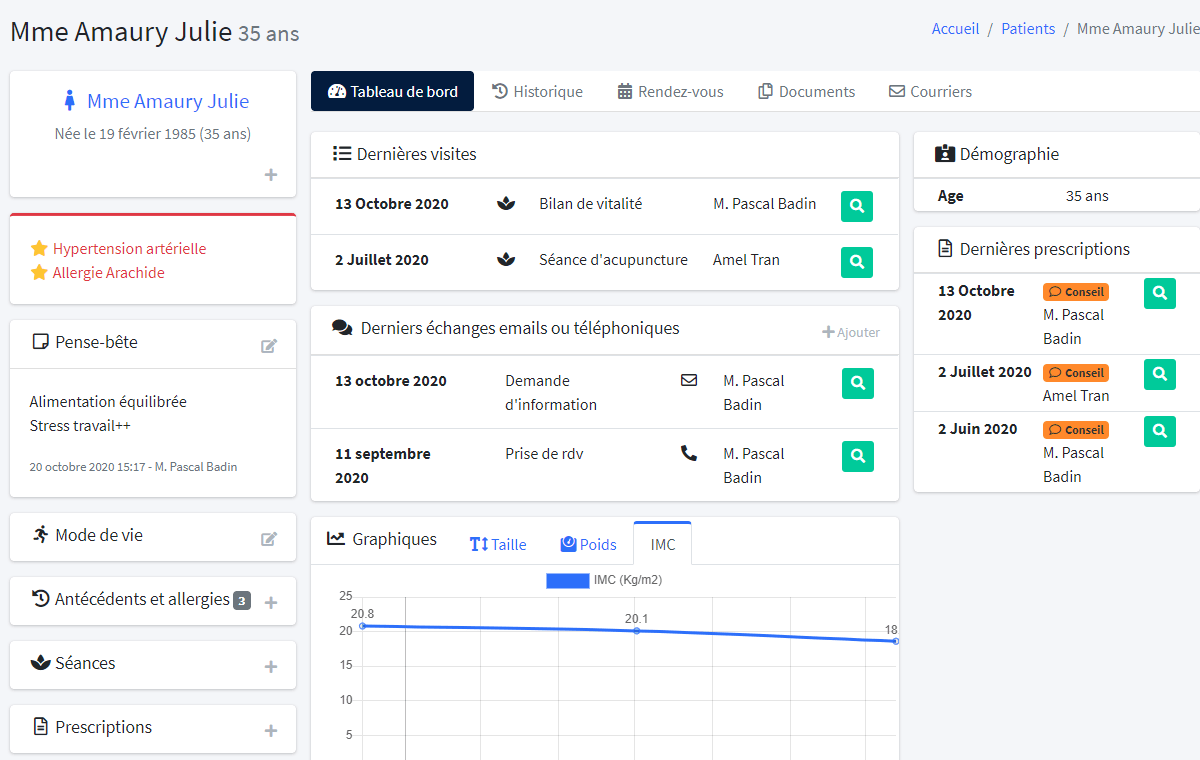Click the plus icon in patient card
Viewport: 1200px width, 760px height.
pyautogui.click(x=270, y=175)
